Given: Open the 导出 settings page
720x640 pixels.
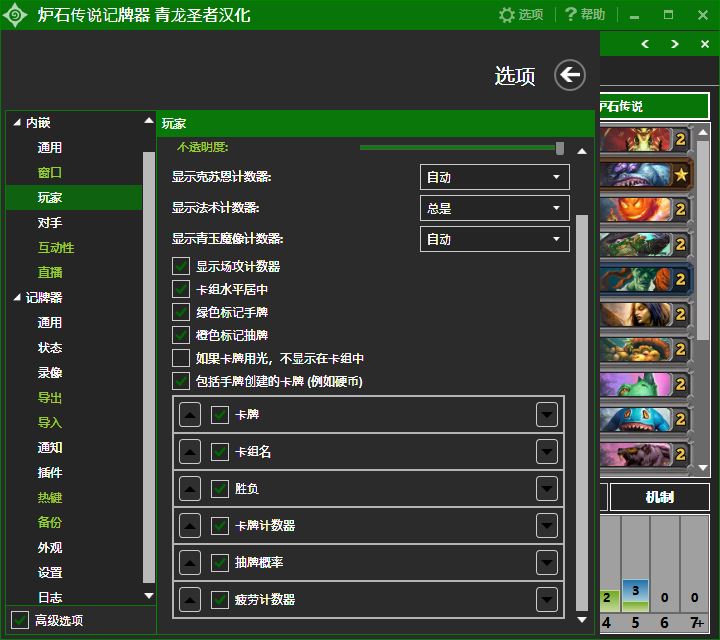Looking at the screenshot, I should point(50,398).
